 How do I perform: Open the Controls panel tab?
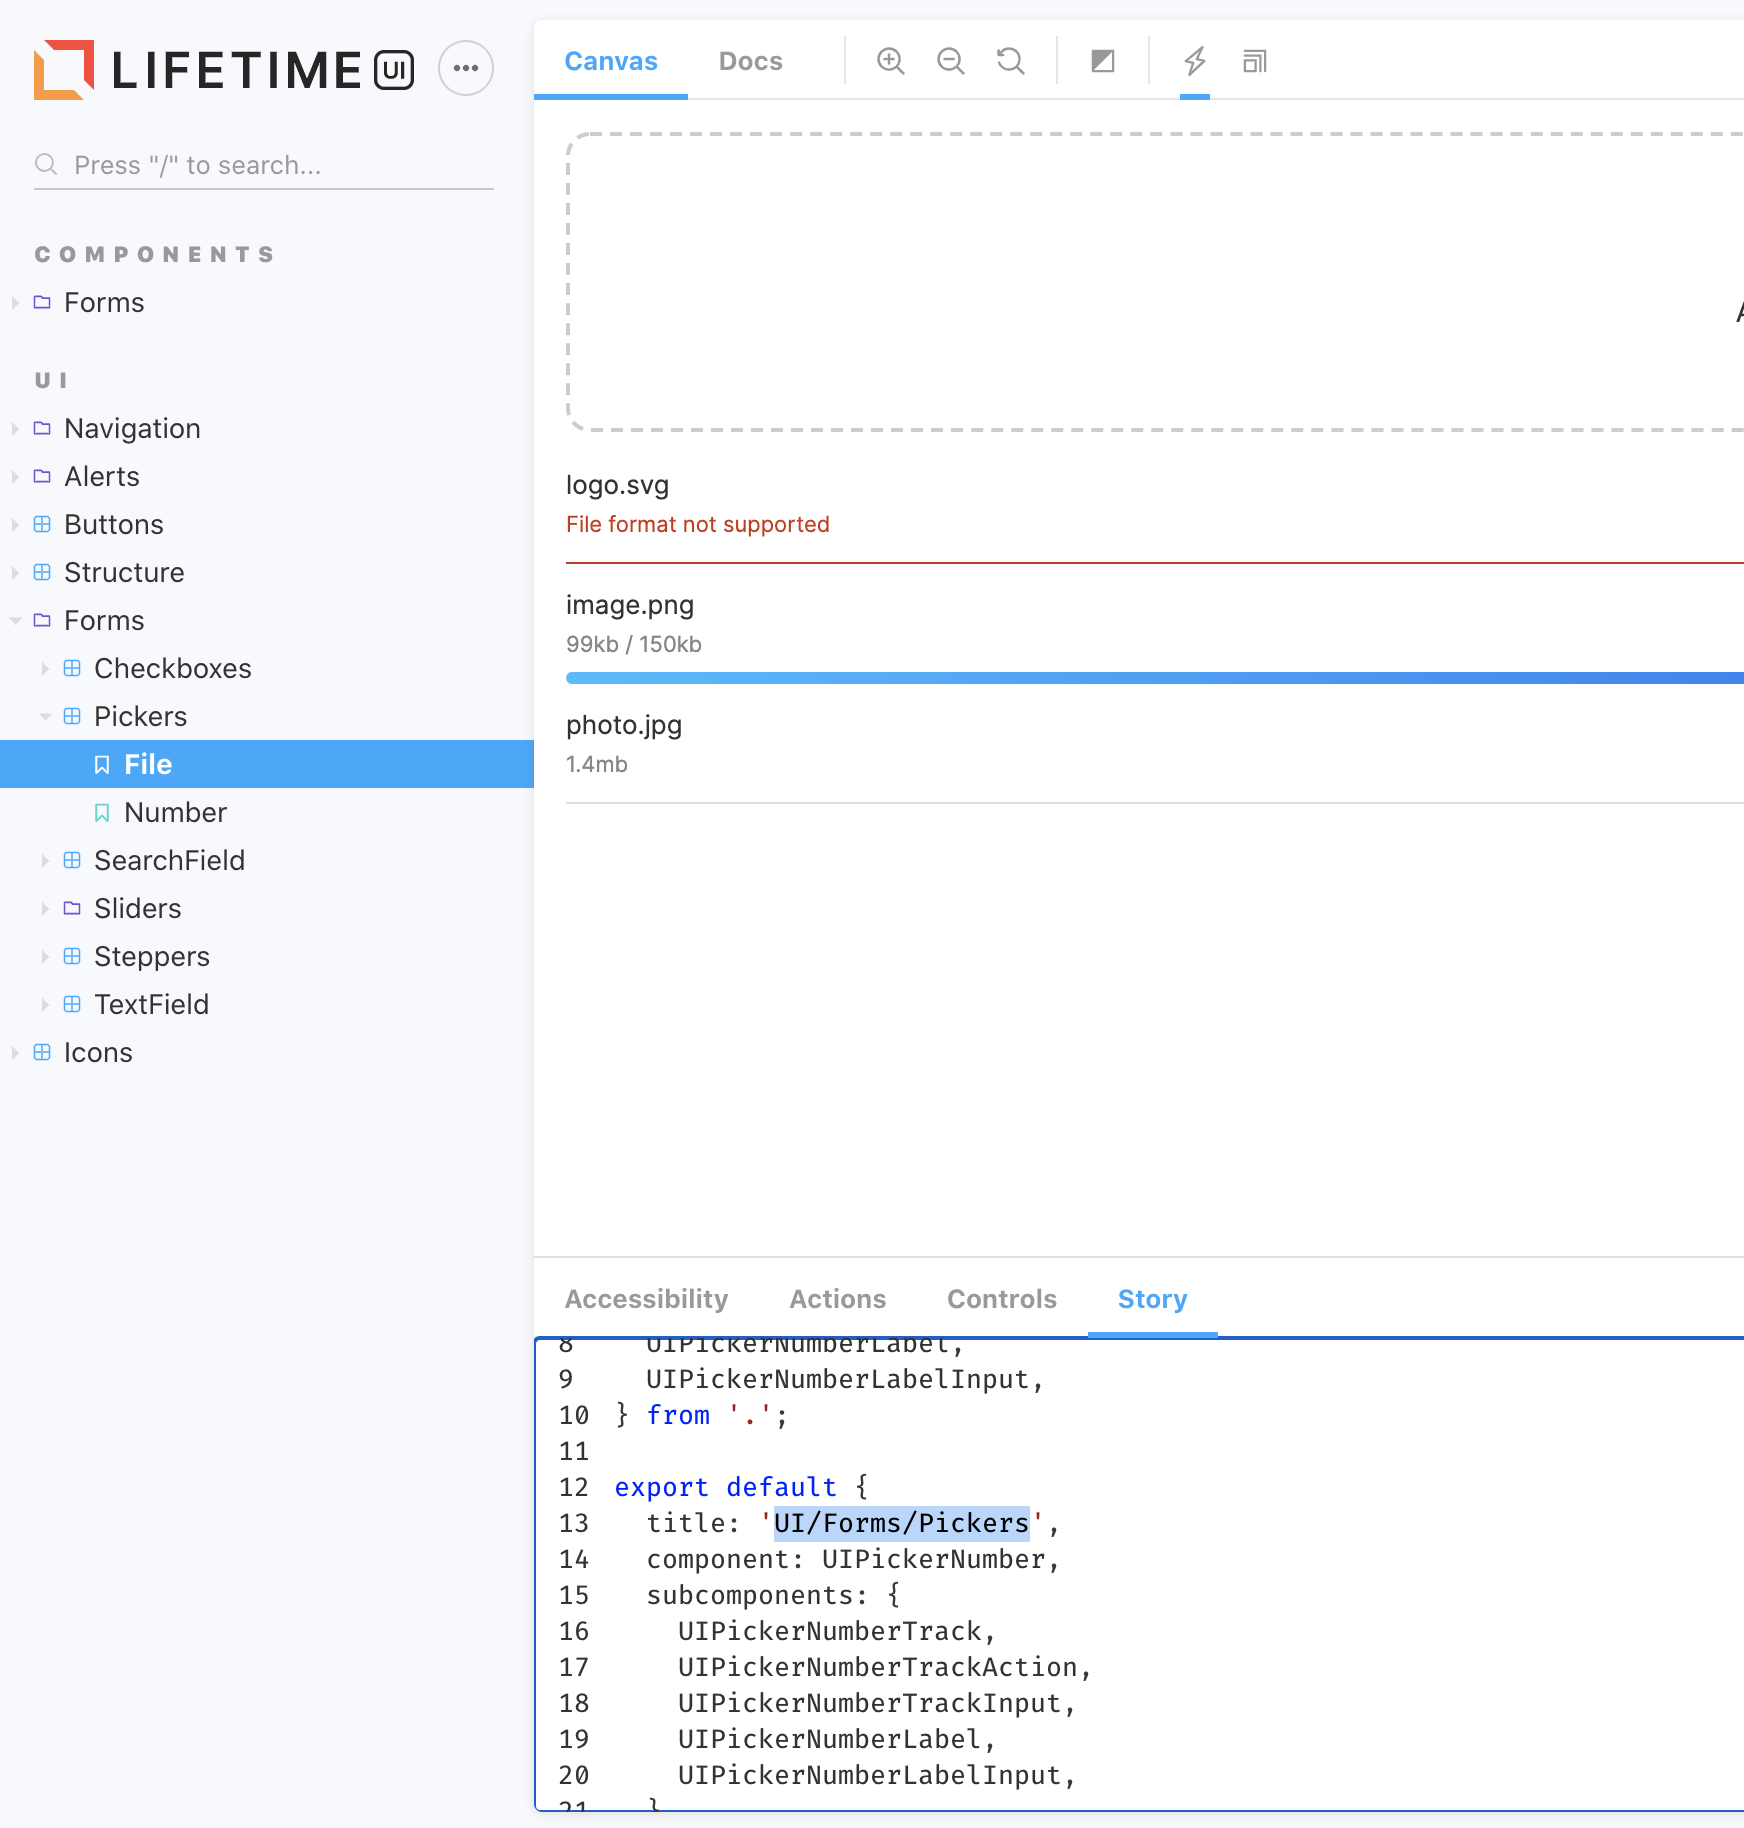(x=1002, y=1299)
